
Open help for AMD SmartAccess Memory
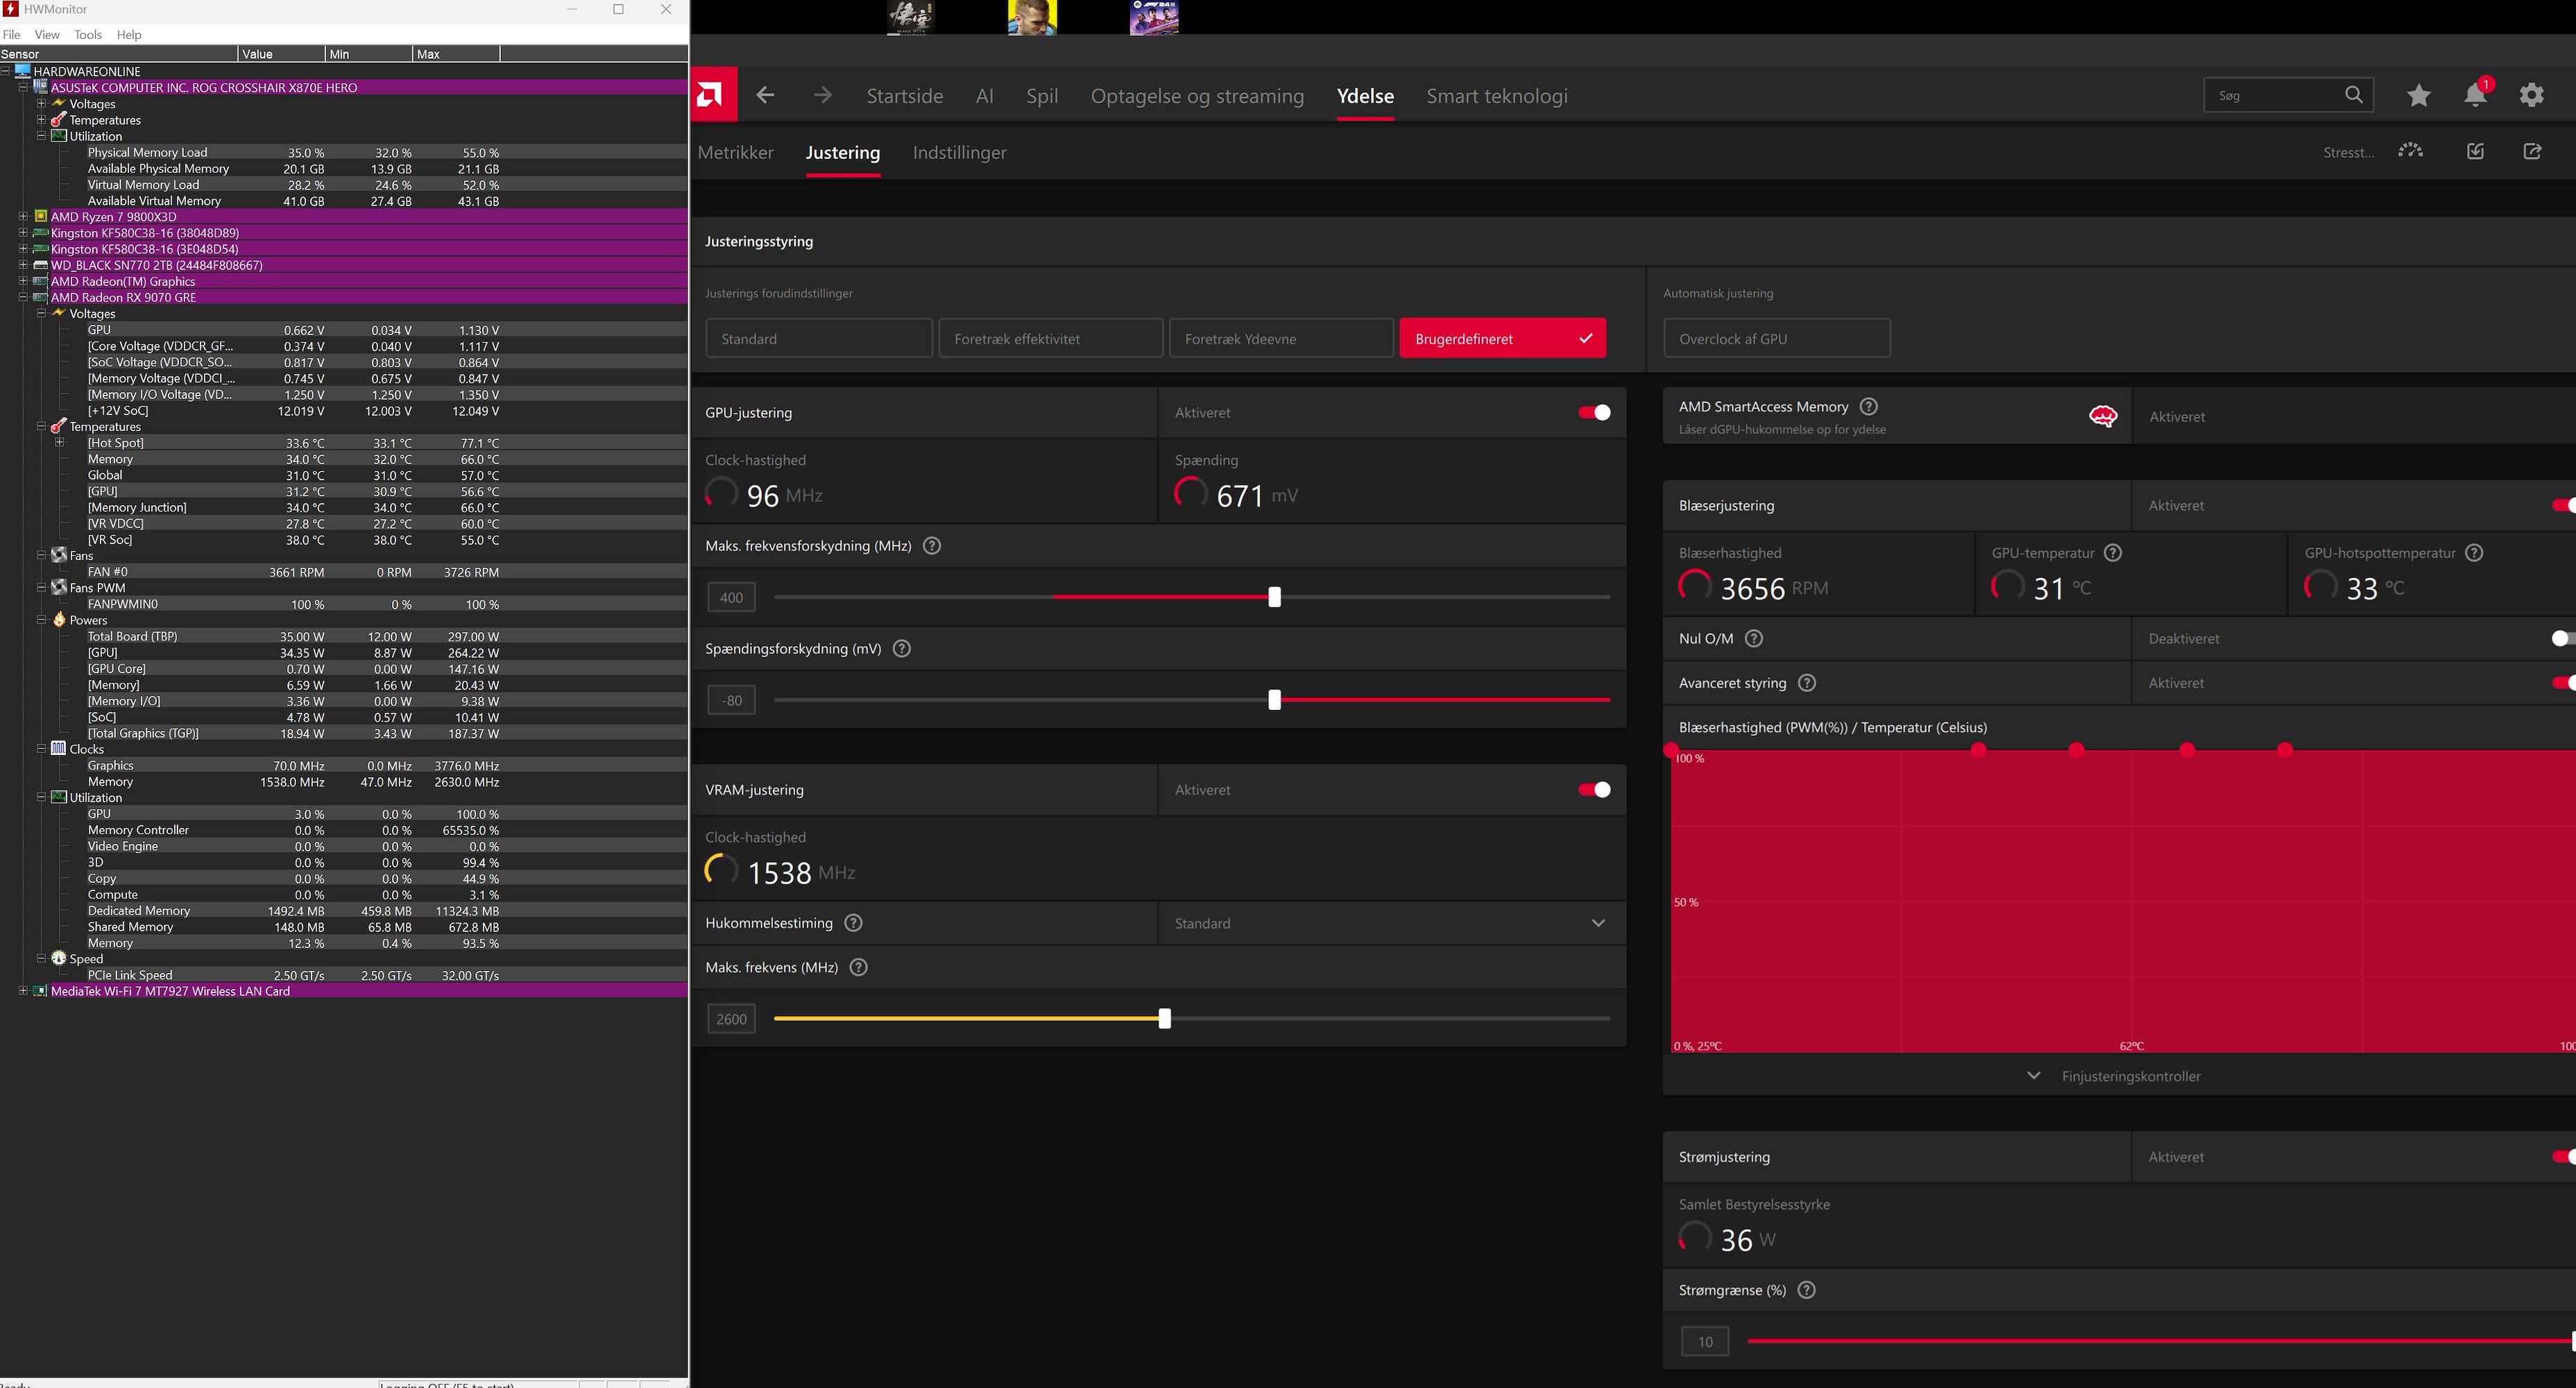[x=1868, y=406]
